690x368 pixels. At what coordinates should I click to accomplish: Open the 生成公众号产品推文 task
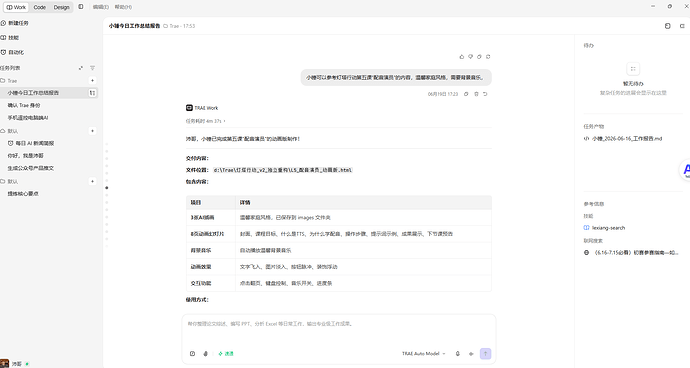pos(30,168)
